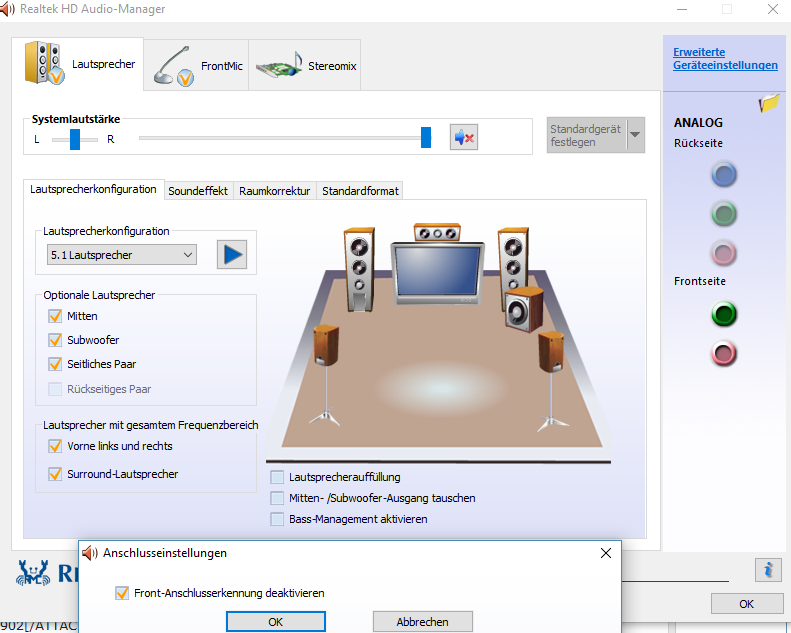This screenshot has width=791, height=633.
Task: Open Erweiterte Geräteeinstellungen link
Action: click(725, 59)
